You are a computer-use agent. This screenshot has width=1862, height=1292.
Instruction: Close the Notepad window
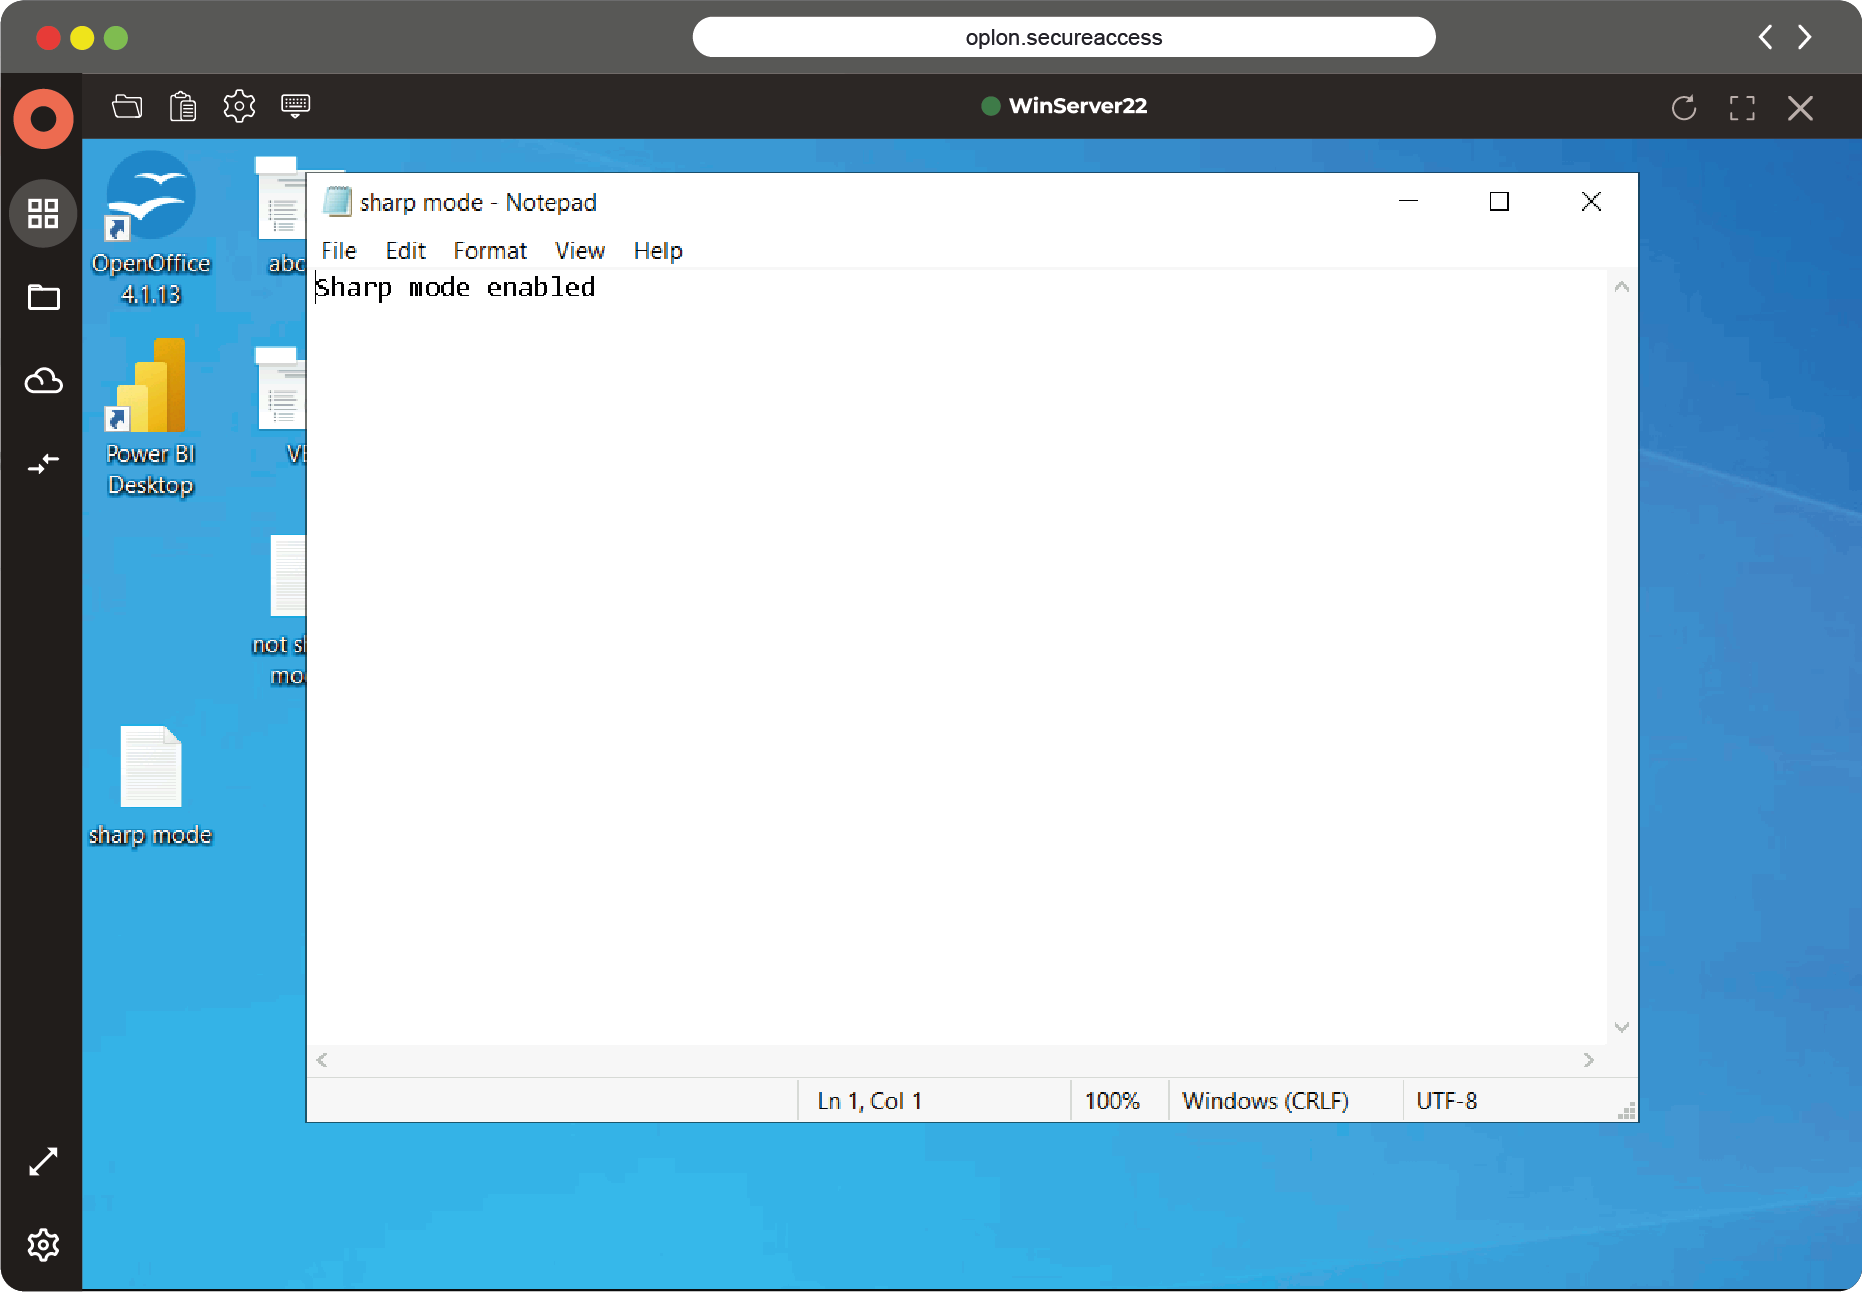pos(1591,201)
